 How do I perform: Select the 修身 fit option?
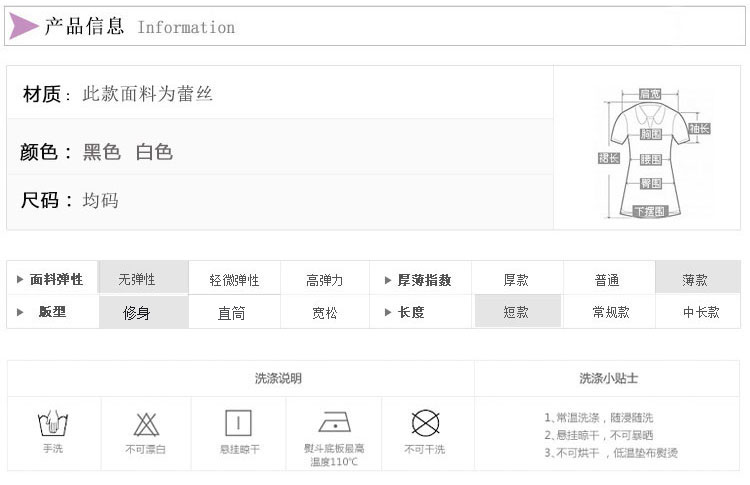click(137, 312)
